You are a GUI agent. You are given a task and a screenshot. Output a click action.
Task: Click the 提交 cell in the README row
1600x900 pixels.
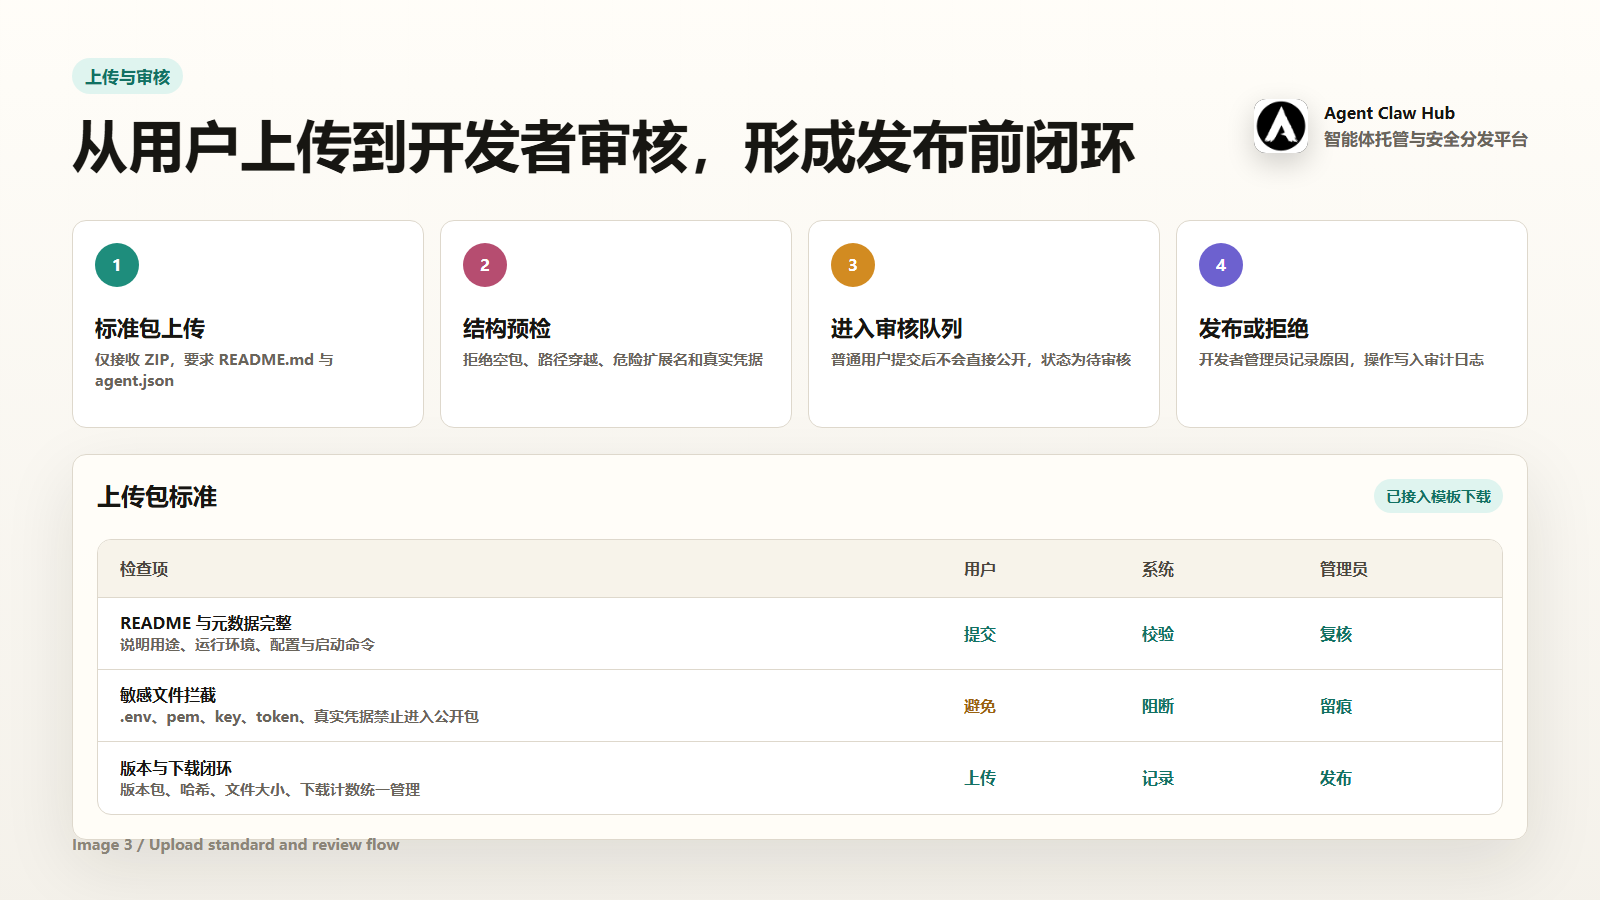coord(980,634)
